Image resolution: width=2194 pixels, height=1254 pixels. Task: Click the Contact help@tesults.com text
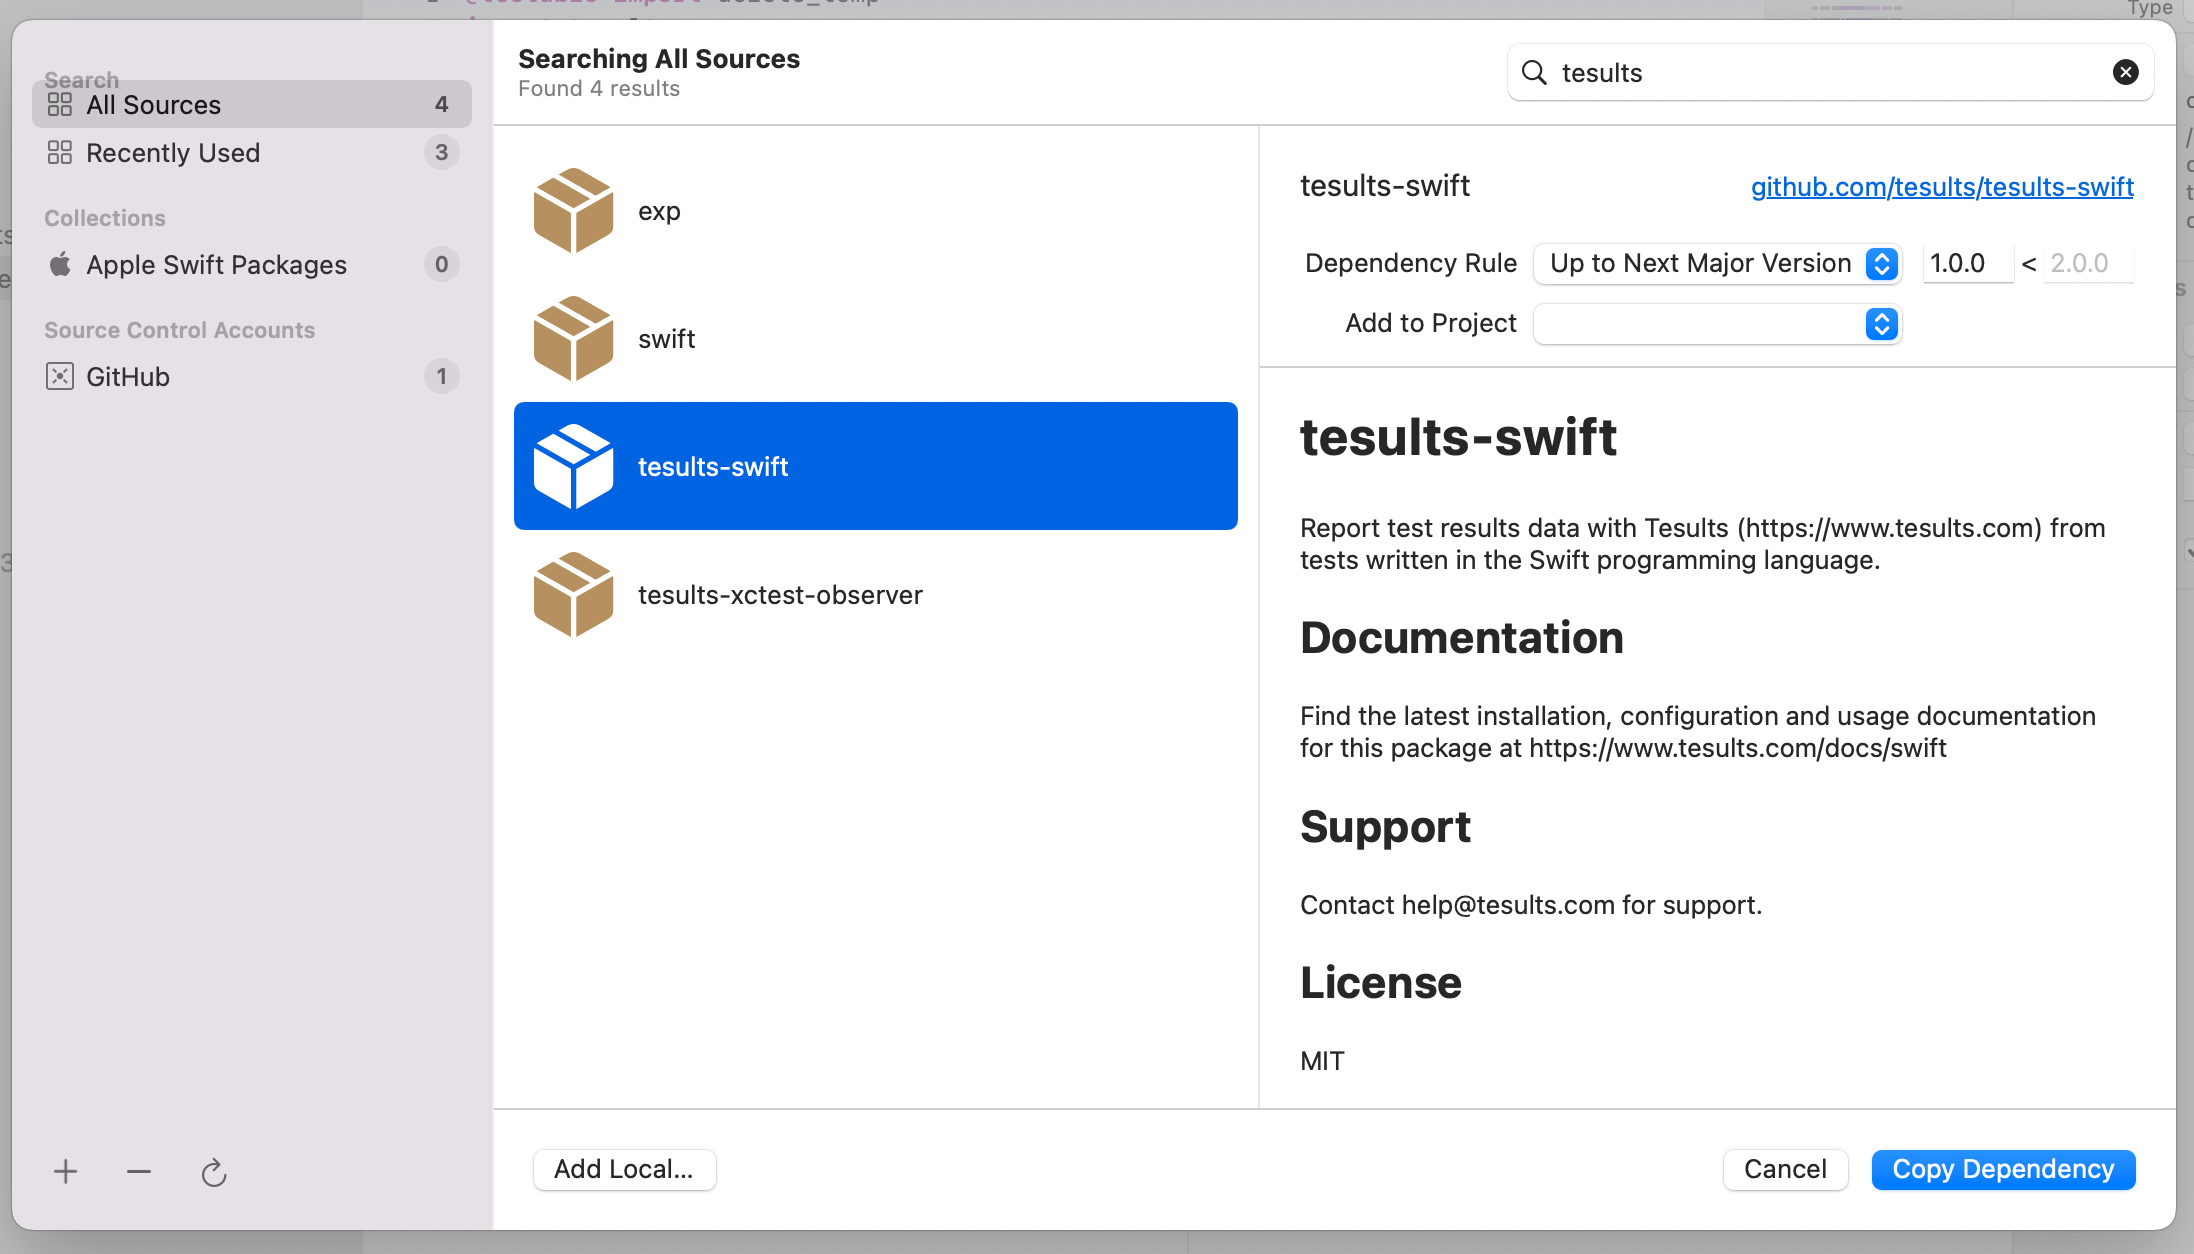pyautogui.click(x=1531, y=905)
